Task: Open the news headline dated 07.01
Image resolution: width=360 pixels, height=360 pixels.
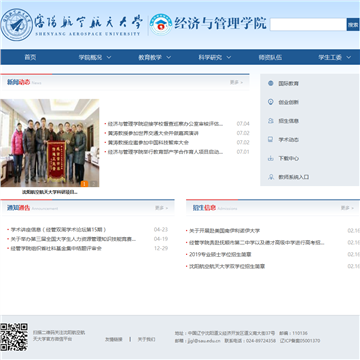Action: click(165, 152)
